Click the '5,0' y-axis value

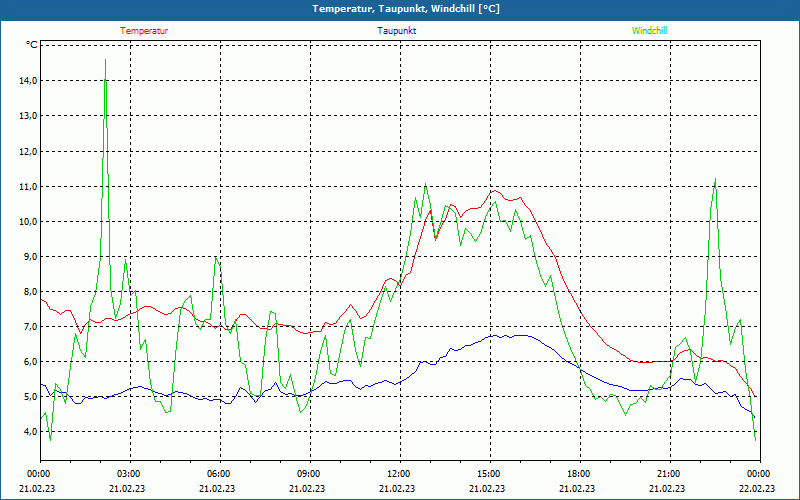30,397
